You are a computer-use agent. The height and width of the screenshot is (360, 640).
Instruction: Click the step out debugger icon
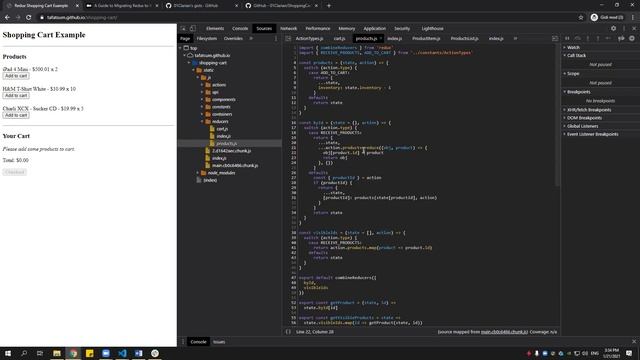point(598,38)
